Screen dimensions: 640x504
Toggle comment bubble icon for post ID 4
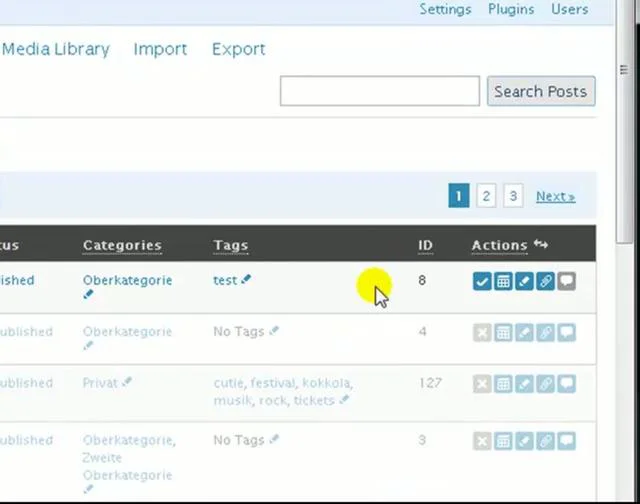tap(567, 333)
